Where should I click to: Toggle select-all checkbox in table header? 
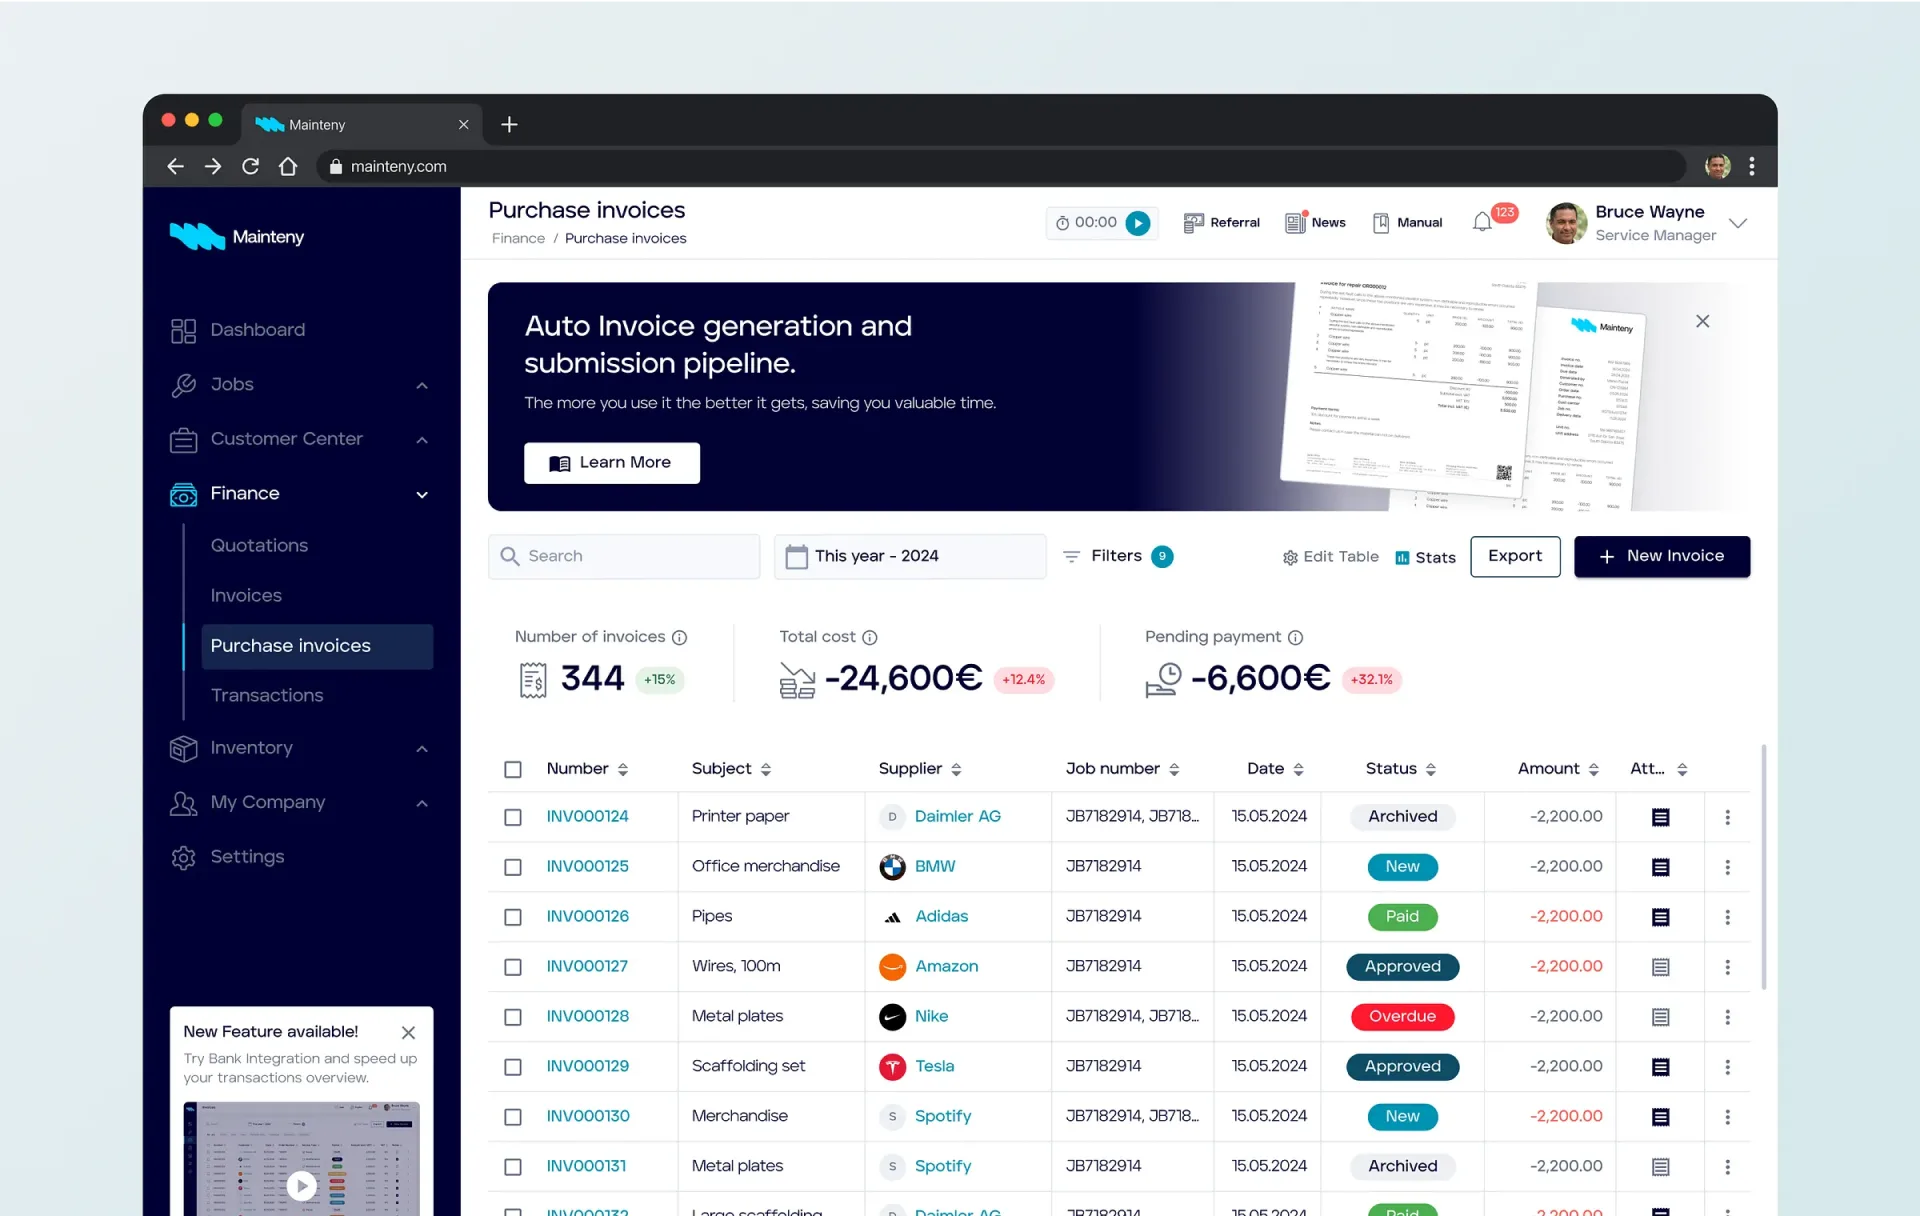(x=513, y=769)
